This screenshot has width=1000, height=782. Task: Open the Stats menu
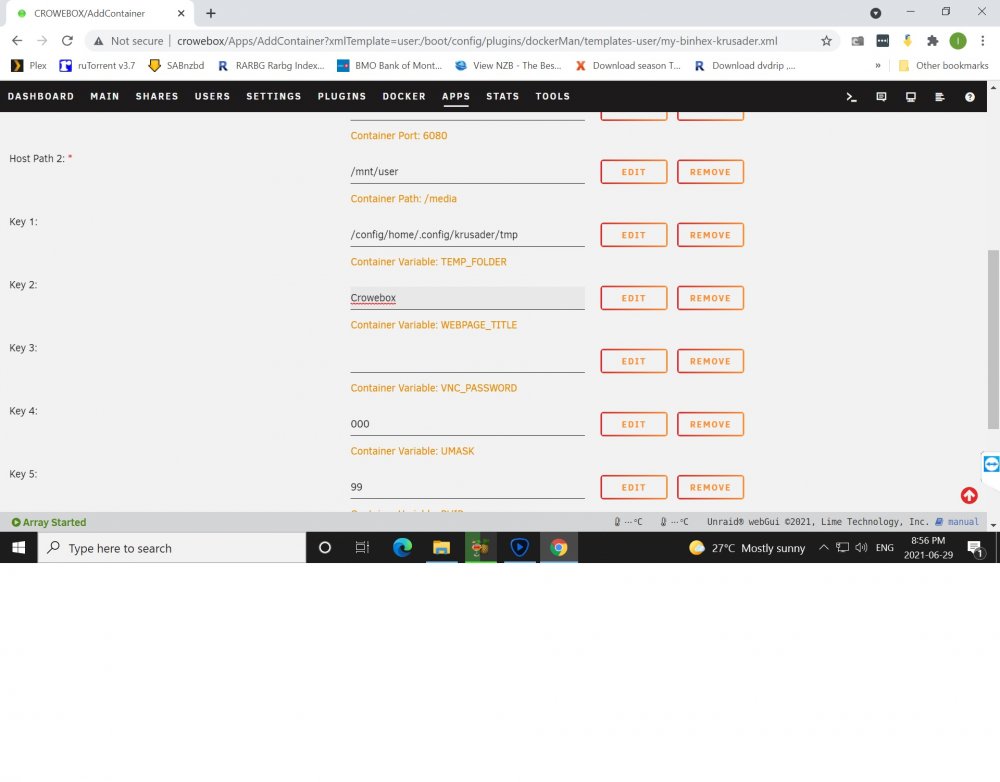pyautogui.click(x=503, y=96)
